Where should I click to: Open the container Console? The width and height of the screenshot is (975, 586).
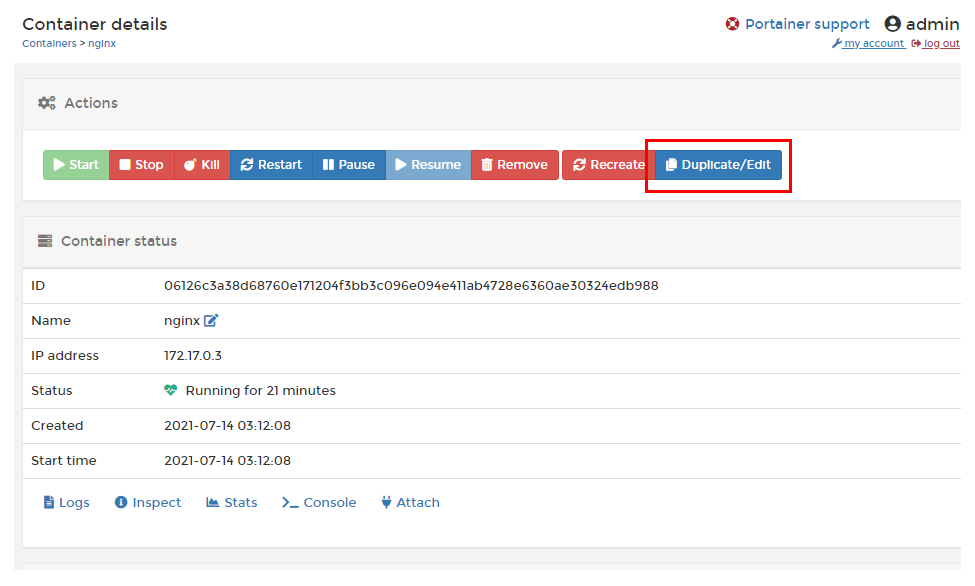click(x=319, y=503)
